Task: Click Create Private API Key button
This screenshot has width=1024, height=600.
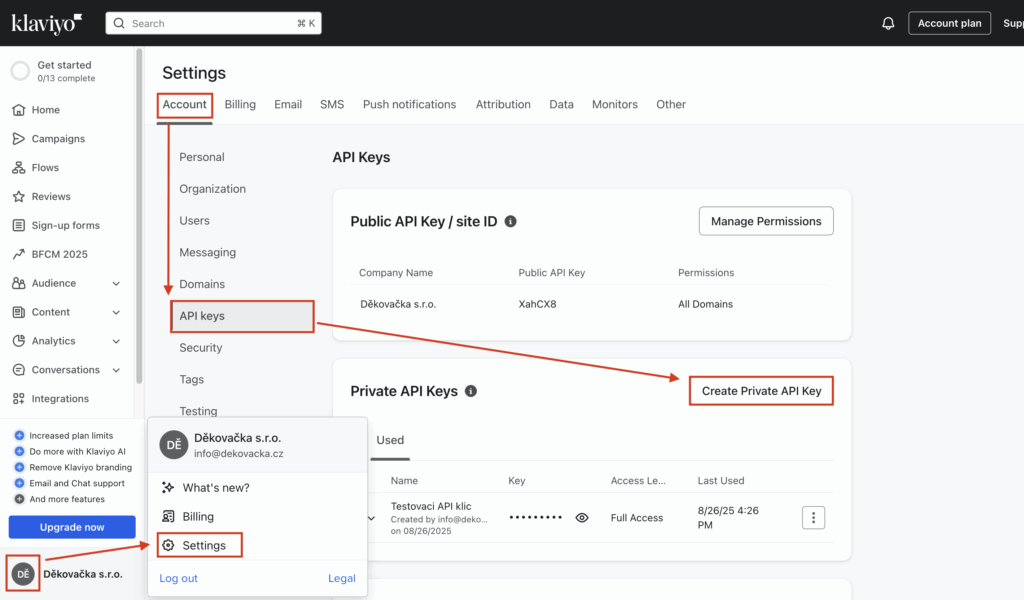Action: (x=761, y=391)
